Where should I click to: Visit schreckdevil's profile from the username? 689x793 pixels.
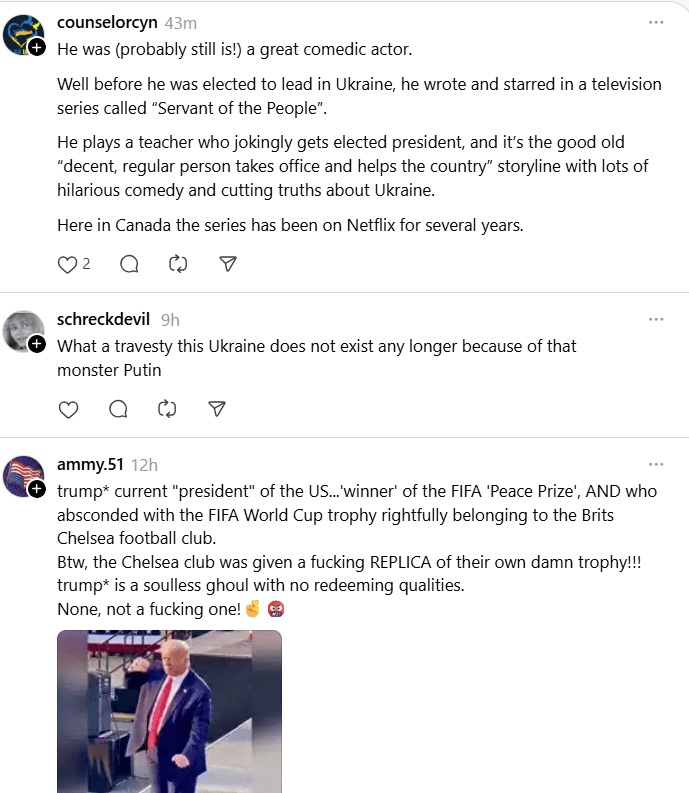click(x=103, y=319)
